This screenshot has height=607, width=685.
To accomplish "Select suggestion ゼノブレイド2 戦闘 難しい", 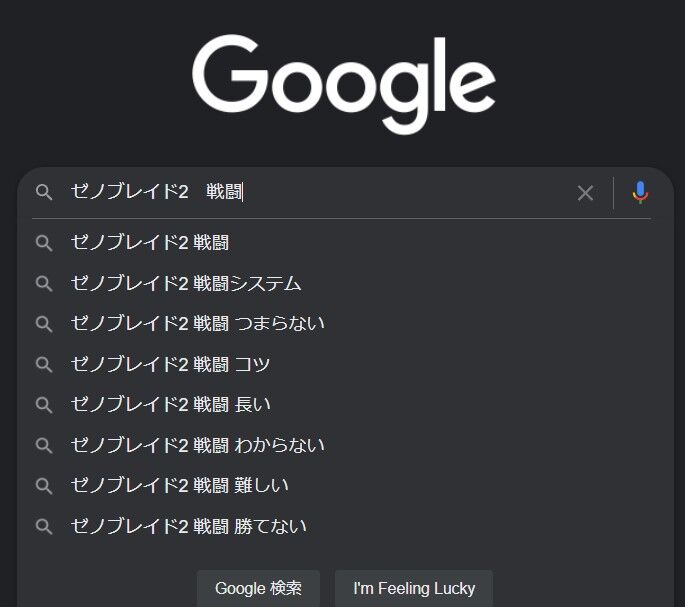I will (345, 486).
